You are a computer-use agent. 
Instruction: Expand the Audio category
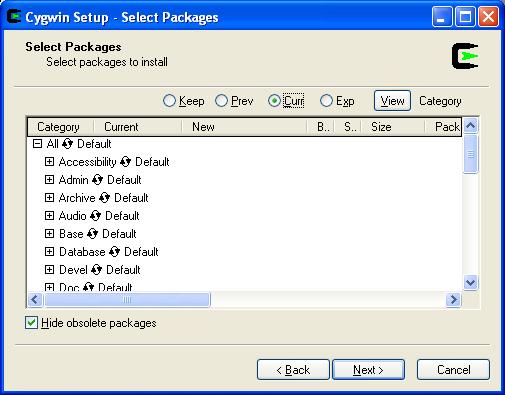(49, 216)
